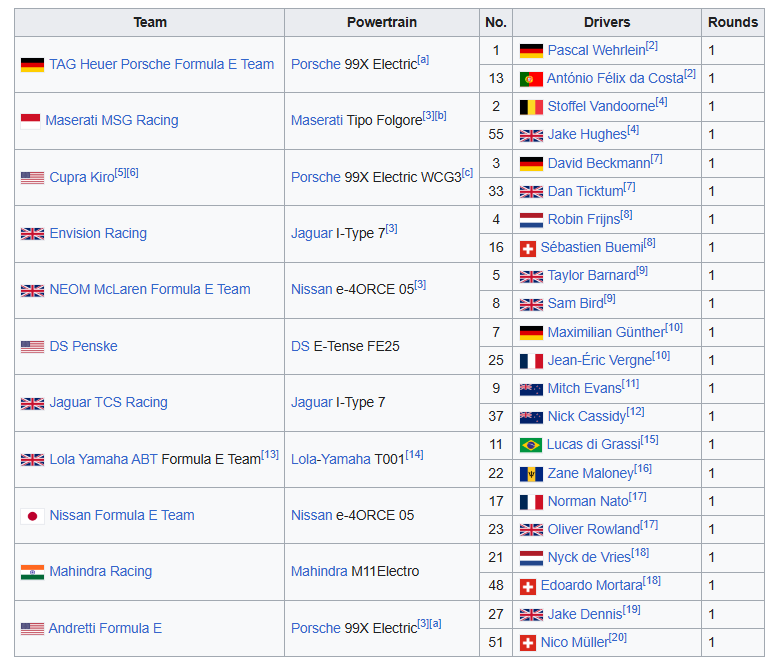Click the Japanese flag beside Nissan Formula E Team
The image size is (776, 666).
click(x=32, y=516)
